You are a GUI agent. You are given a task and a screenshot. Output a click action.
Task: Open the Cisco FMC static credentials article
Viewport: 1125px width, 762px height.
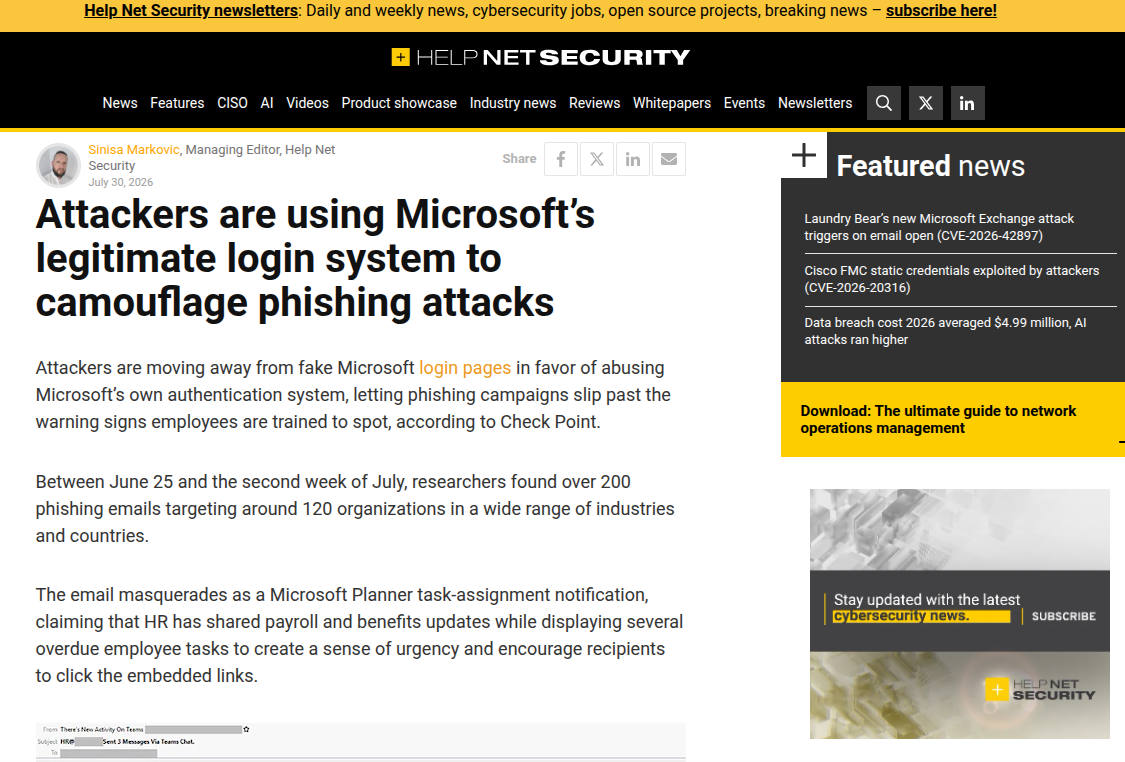click(x=951, y=279)
